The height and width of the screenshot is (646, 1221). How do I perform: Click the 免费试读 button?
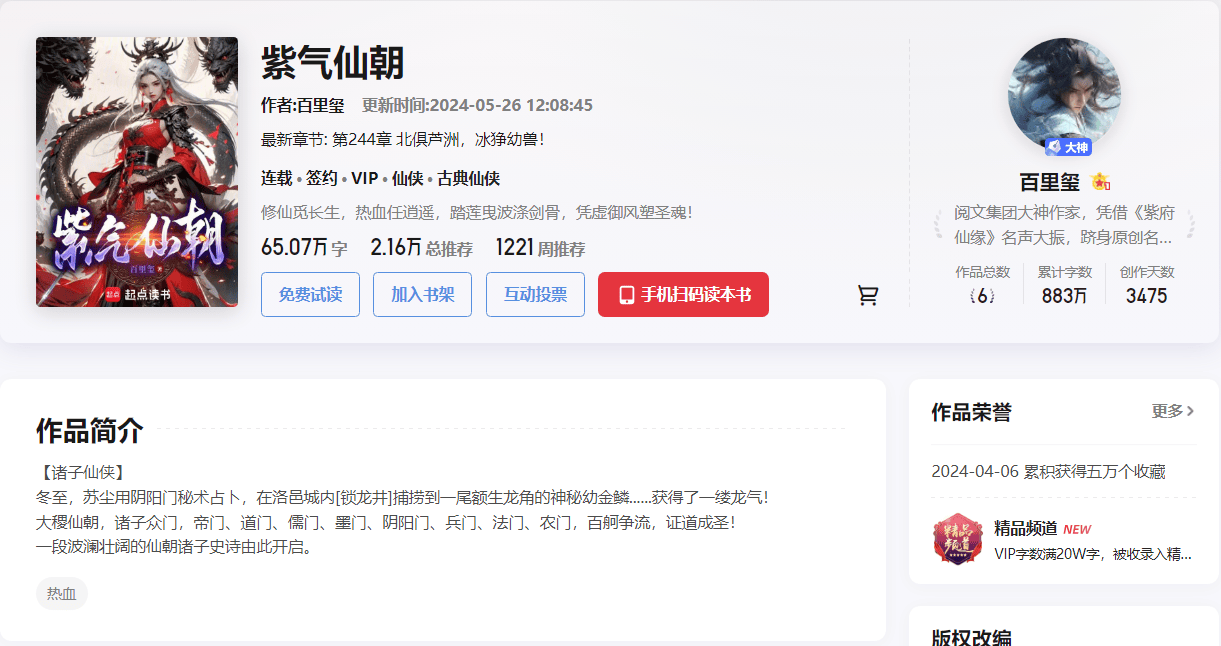(x=310, y=294)
